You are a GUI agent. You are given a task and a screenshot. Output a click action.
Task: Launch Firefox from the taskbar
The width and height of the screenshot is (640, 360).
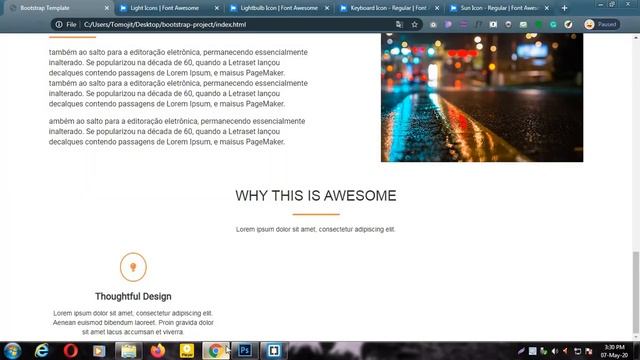click(x=158, y=351)
